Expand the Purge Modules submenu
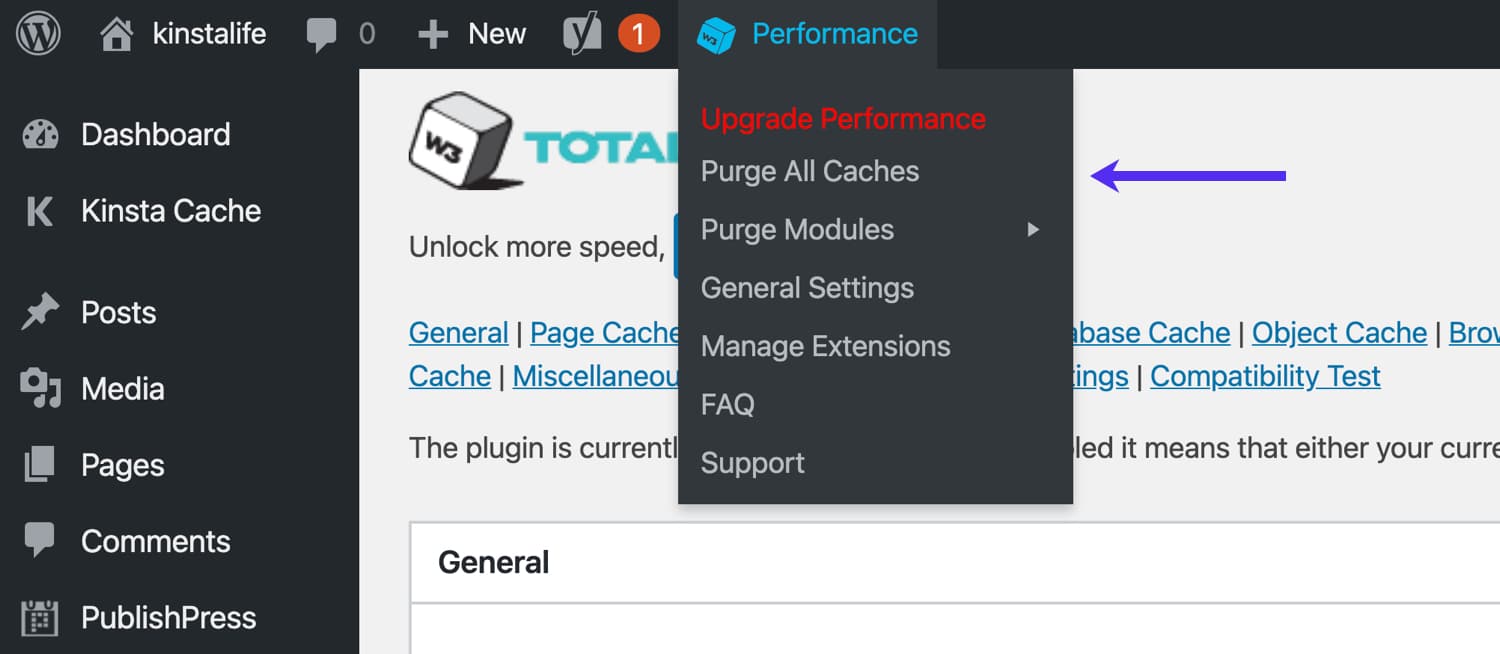Image resolution: width=1500 pixels, height=654 pixels. pos(797,229)
